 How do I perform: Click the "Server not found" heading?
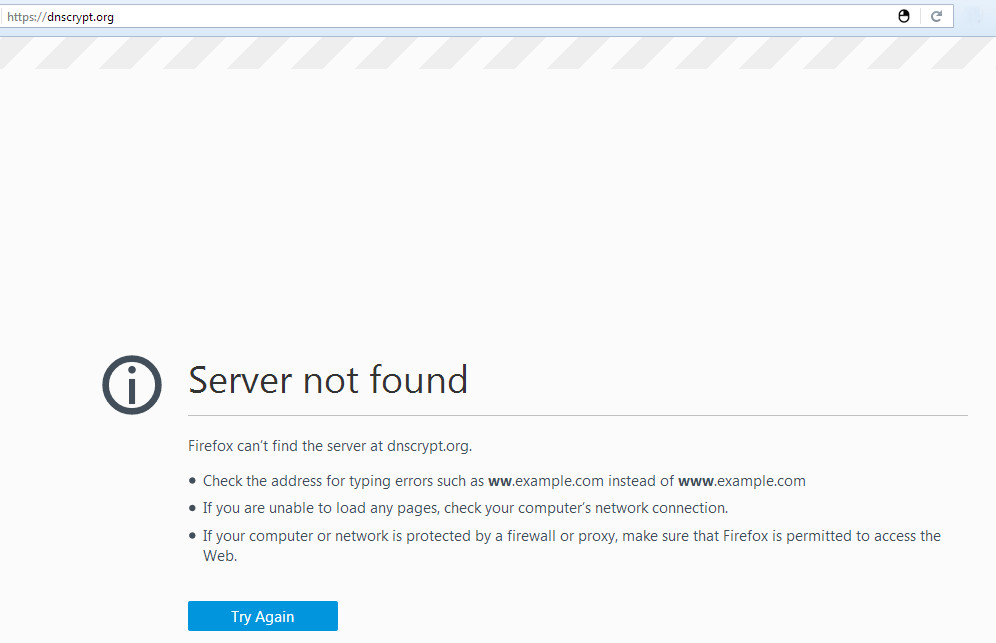[x=328, y=380]
